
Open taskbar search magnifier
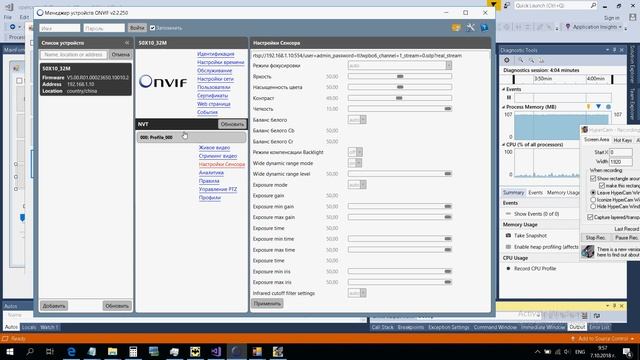[30, 351]
